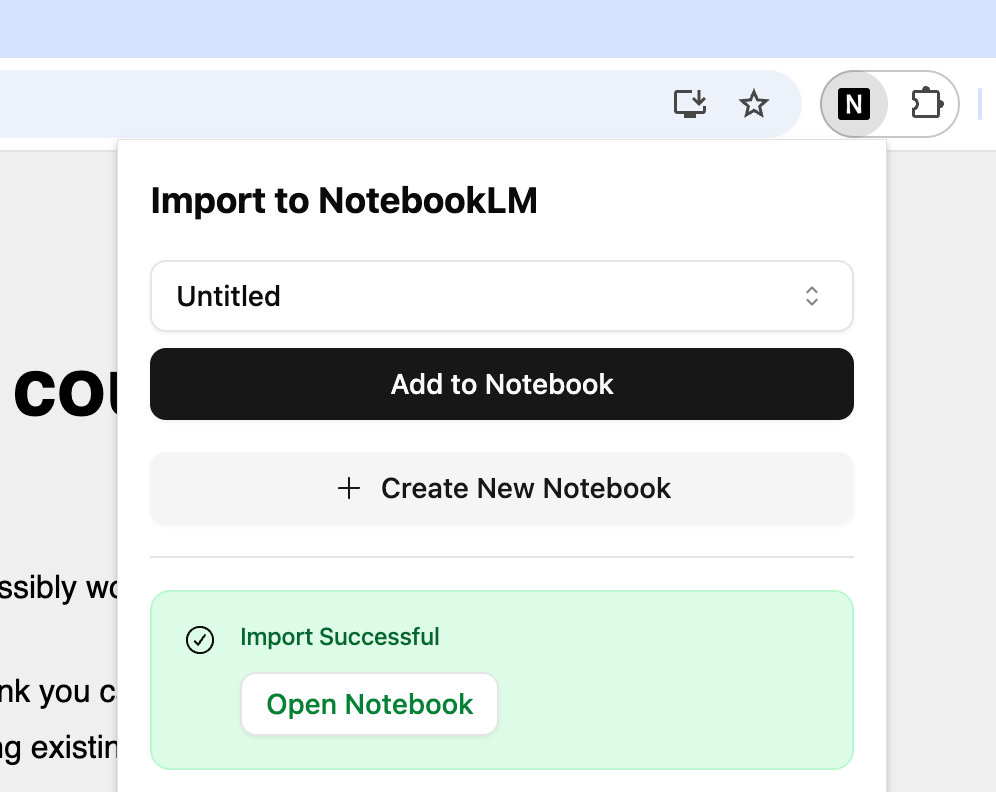Click the install app icon in address bar
This screenshot has width=996, height=792.
coord(690,104)
